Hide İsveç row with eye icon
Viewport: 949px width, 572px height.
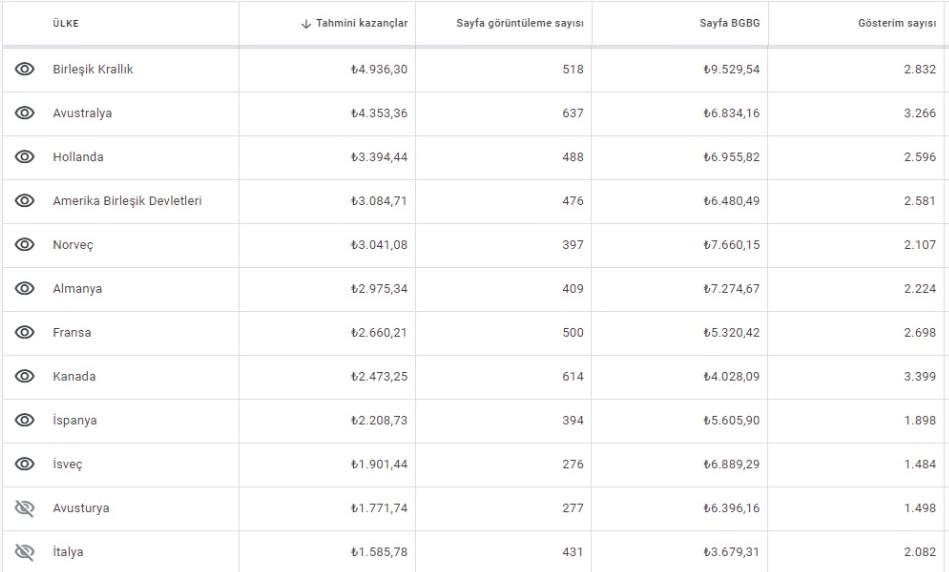(x=24, y=464)
